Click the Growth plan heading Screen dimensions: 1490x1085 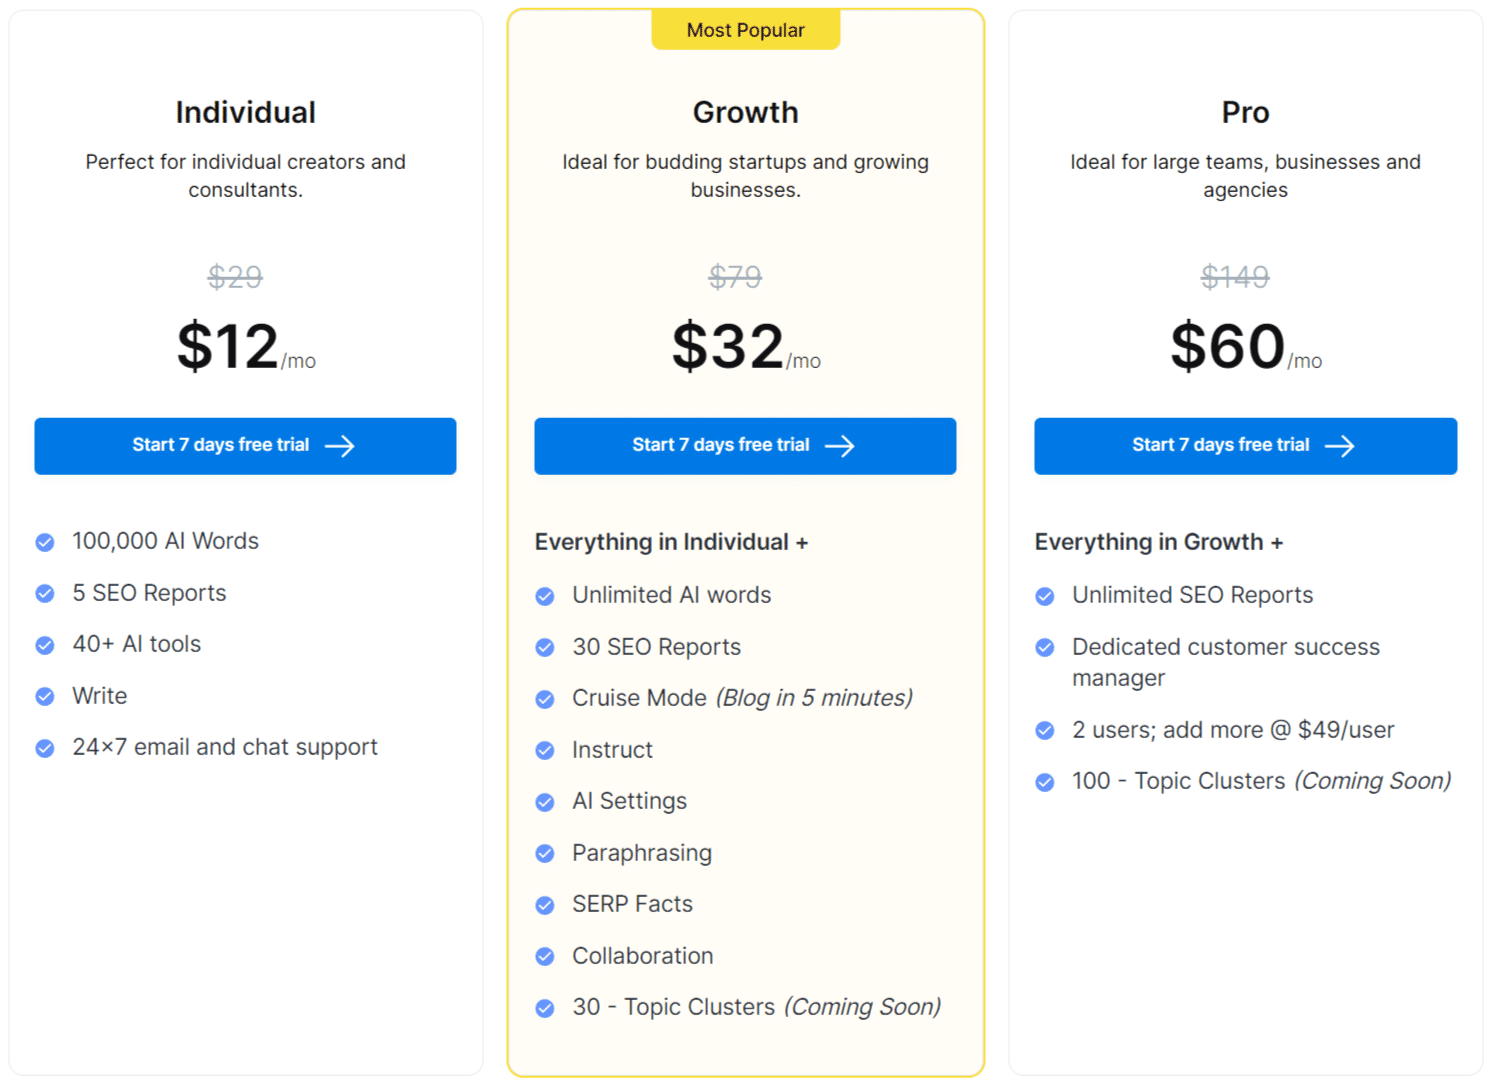coord(745,112)
